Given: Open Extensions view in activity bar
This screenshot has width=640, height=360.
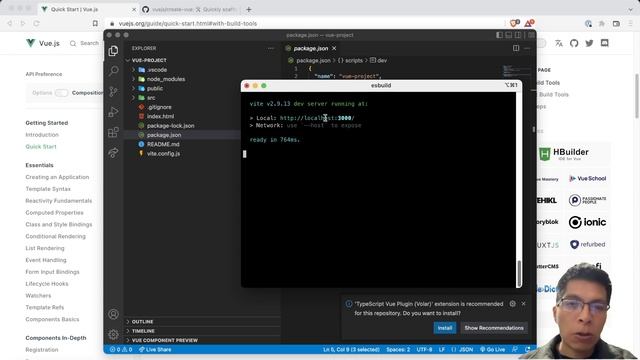Looking at the screenshot, I should 113,132.
